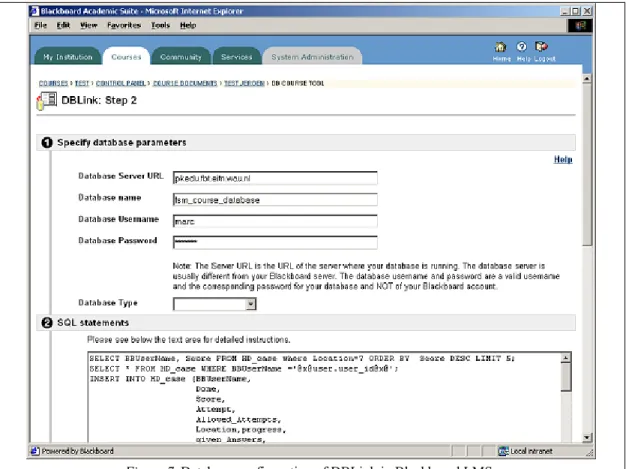The width and height of the screenshot is (626, 469).
Task: Click the SQL statements section heading
Action: (93, 323)
